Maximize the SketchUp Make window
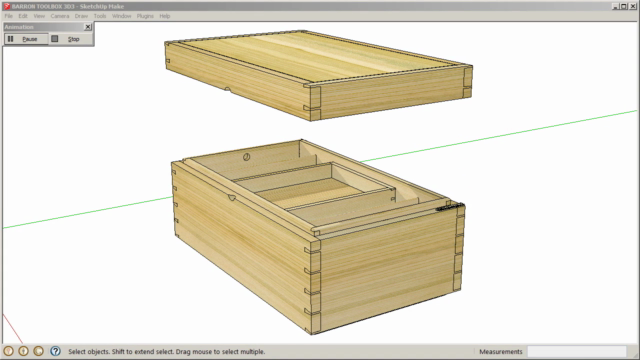This screenshot has width=640, height=360. [x=624, y=6]
